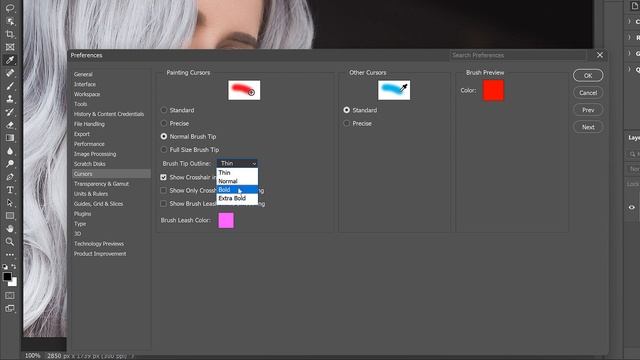
Task: Click the Change Screen Mode icon
Action: (10, 309)
